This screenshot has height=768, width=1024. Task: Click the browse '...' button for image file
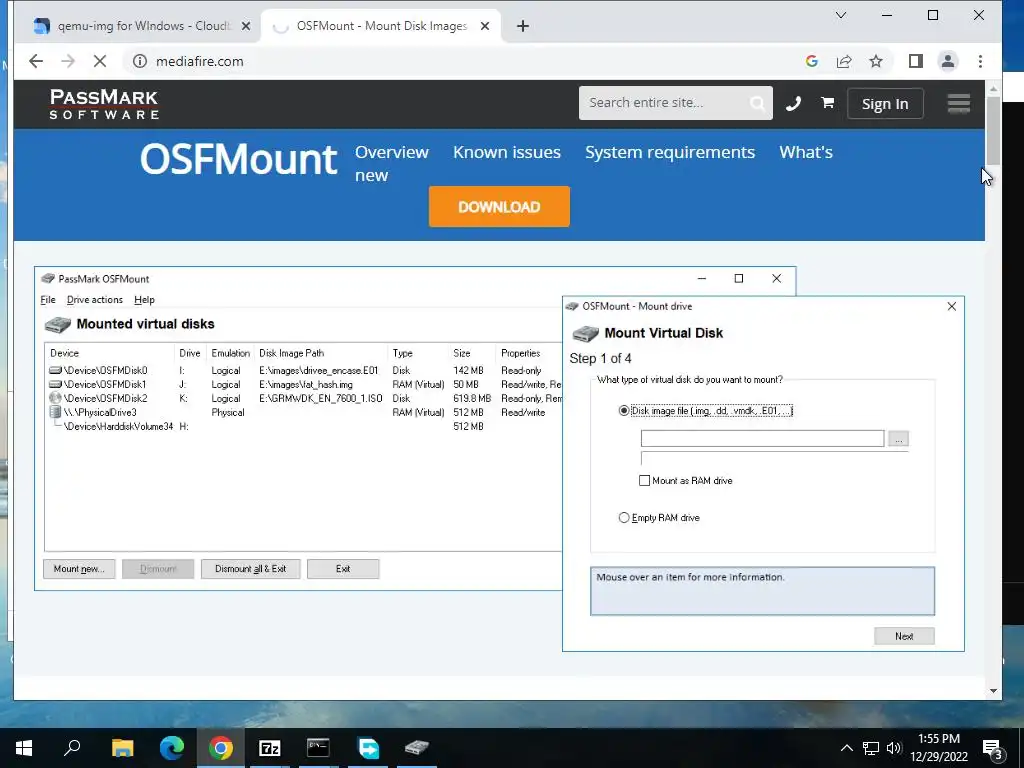[899, 439]
